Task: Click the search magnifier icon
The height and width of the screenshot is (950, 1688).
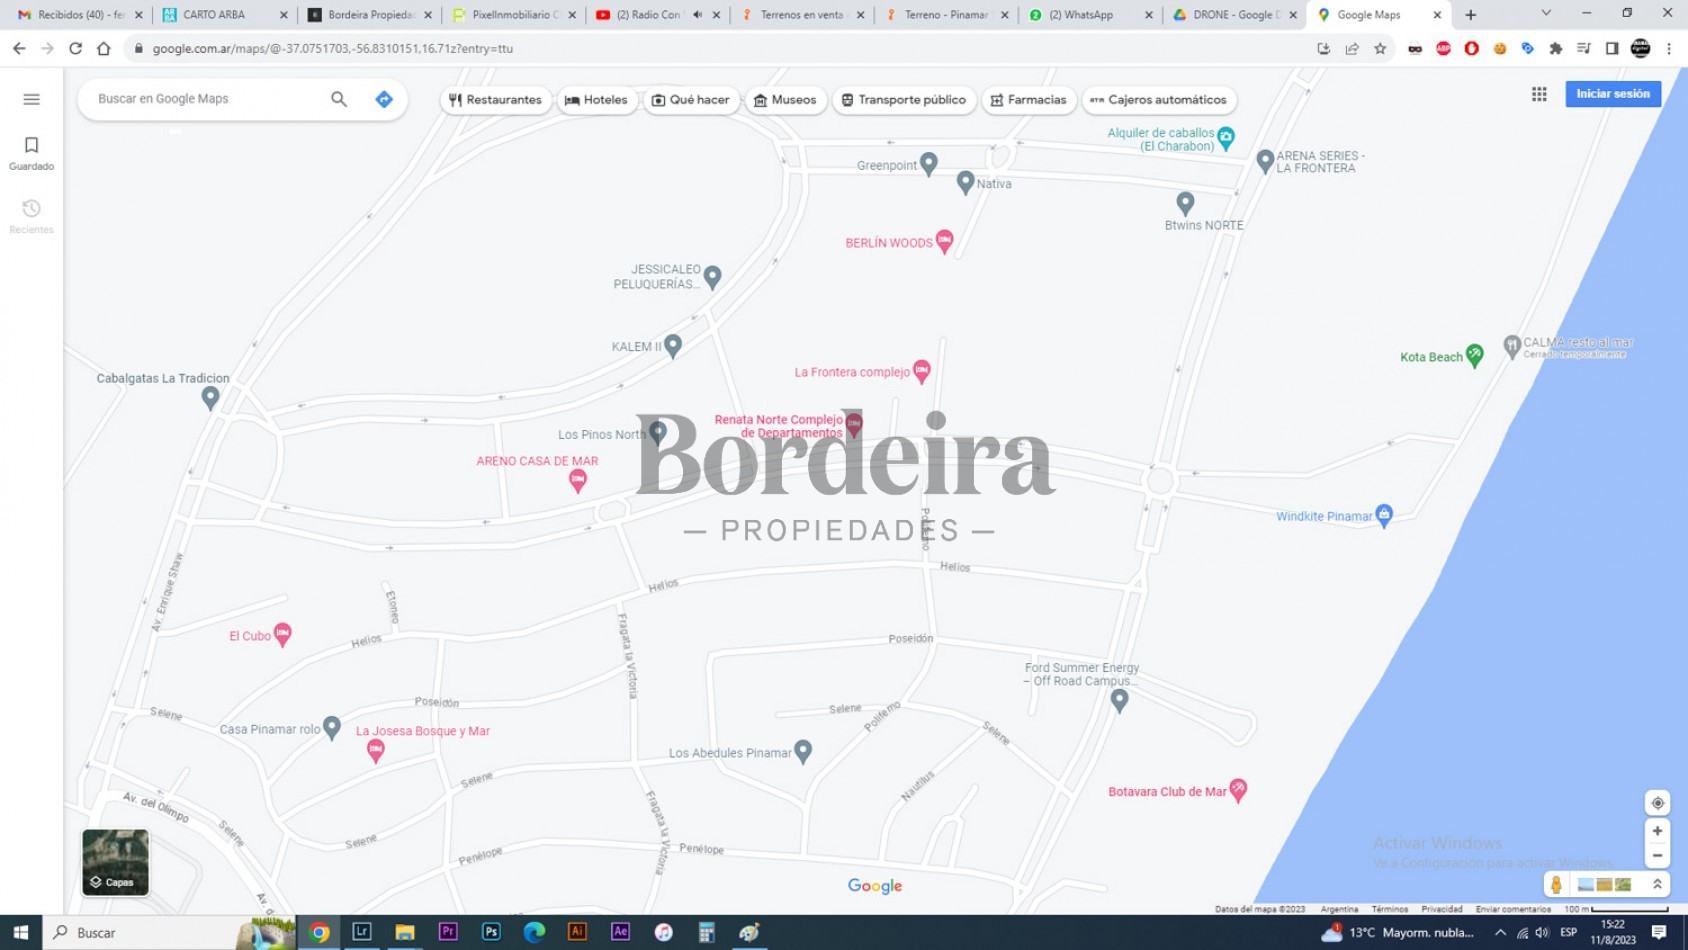Action: pyautogui.click(x=339, y=99)
